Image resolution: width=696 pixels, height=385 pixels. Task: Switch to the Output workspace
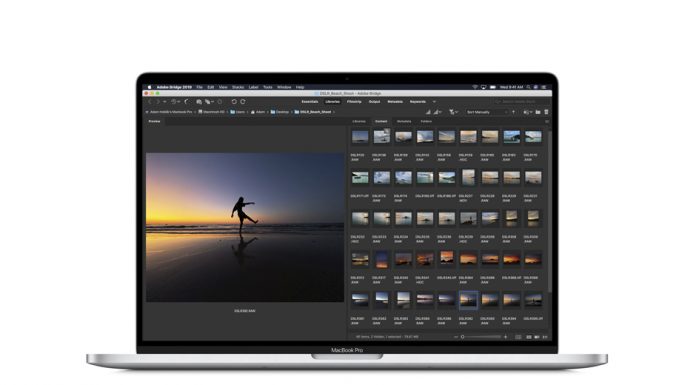click(x=374, y=102)
